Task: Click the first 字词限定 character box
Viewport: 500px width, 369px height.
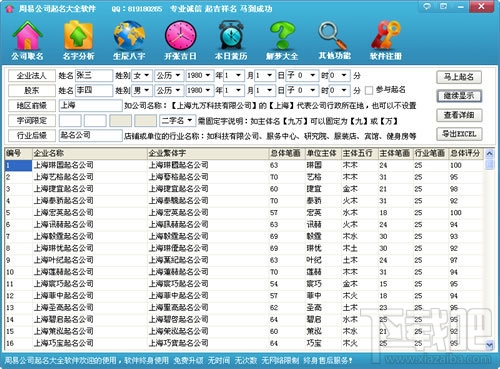Action: pos(70,120)
